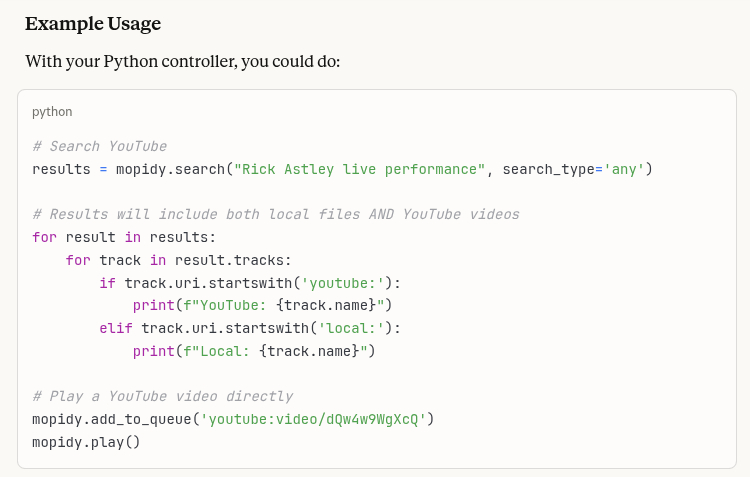Click the "for result in results:" line
Screen dimensions: 750x477
tap(124, 237)
